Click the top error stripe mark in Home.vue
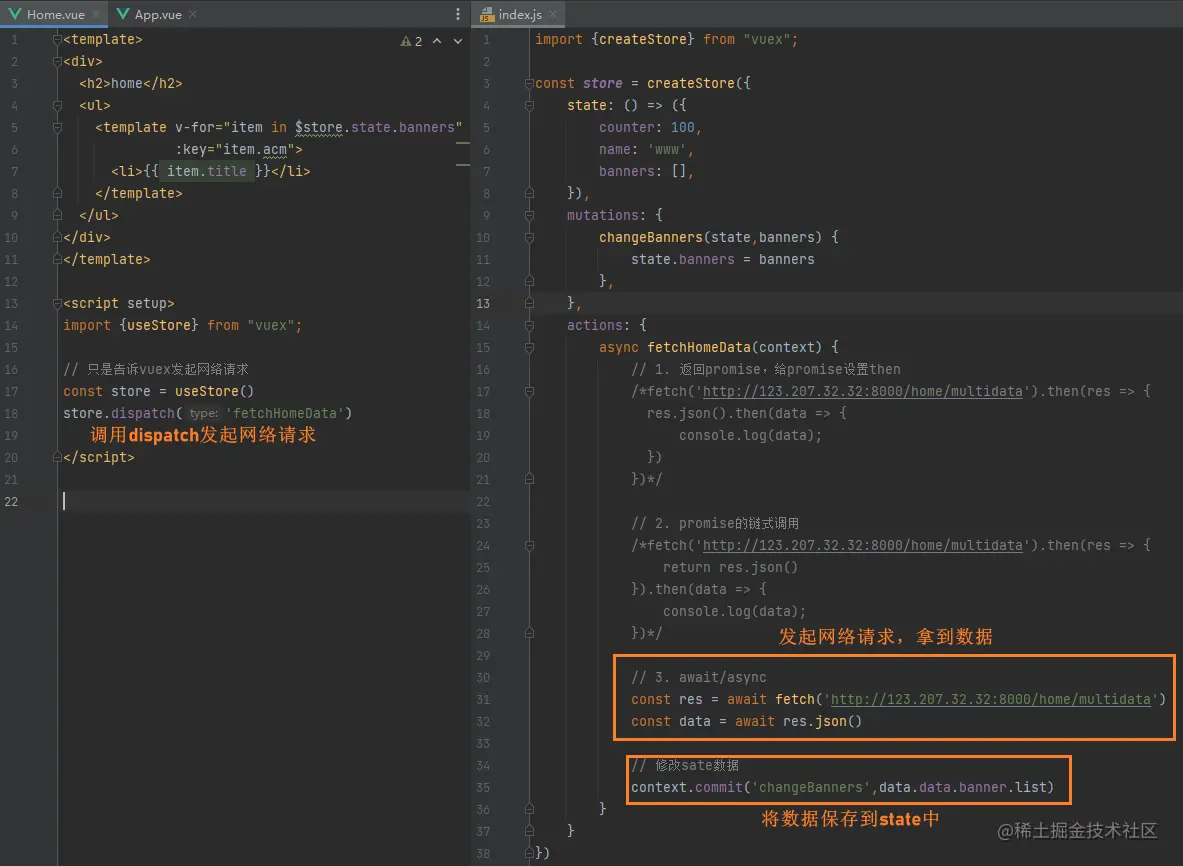 click(x=462, y=143)
